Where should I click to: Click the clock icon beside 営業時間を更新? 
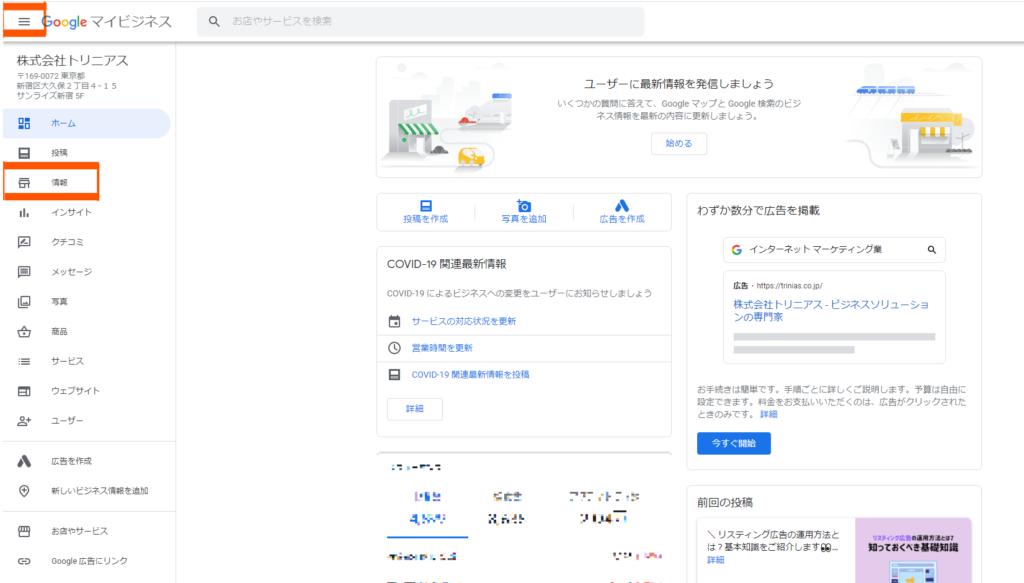[394, 348]
